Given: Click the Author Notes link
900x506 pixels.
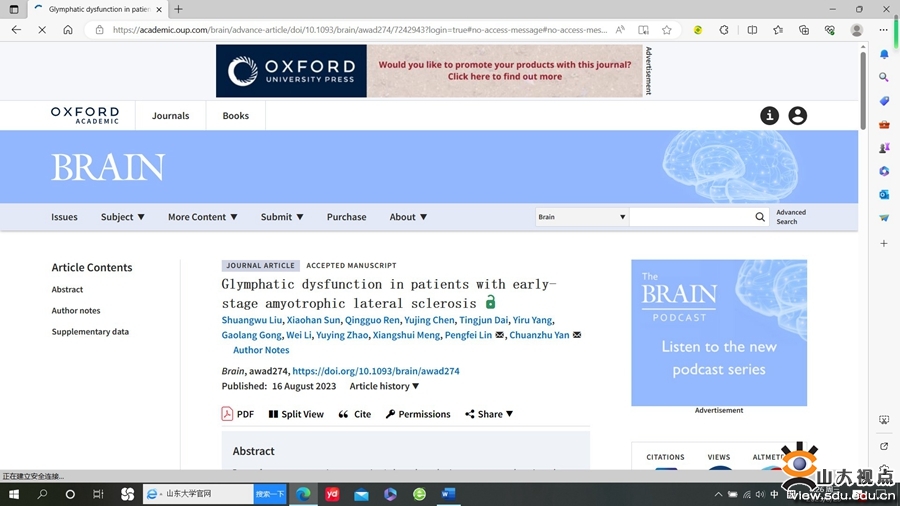Looking at the screenshot, I should 261,350.
